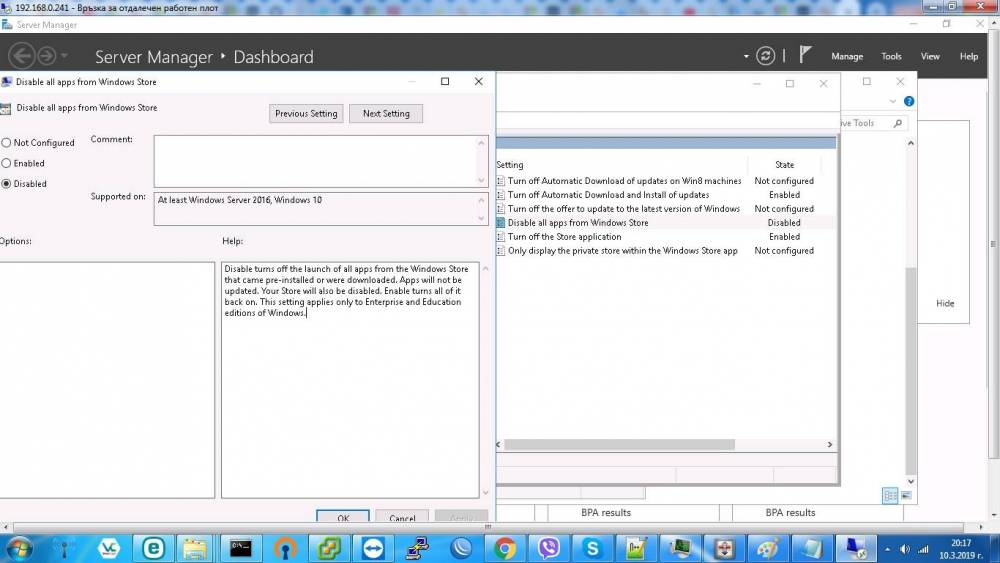1000x563 pixels.
Task: Click Previous Setting button
Action: coord(306,113)
